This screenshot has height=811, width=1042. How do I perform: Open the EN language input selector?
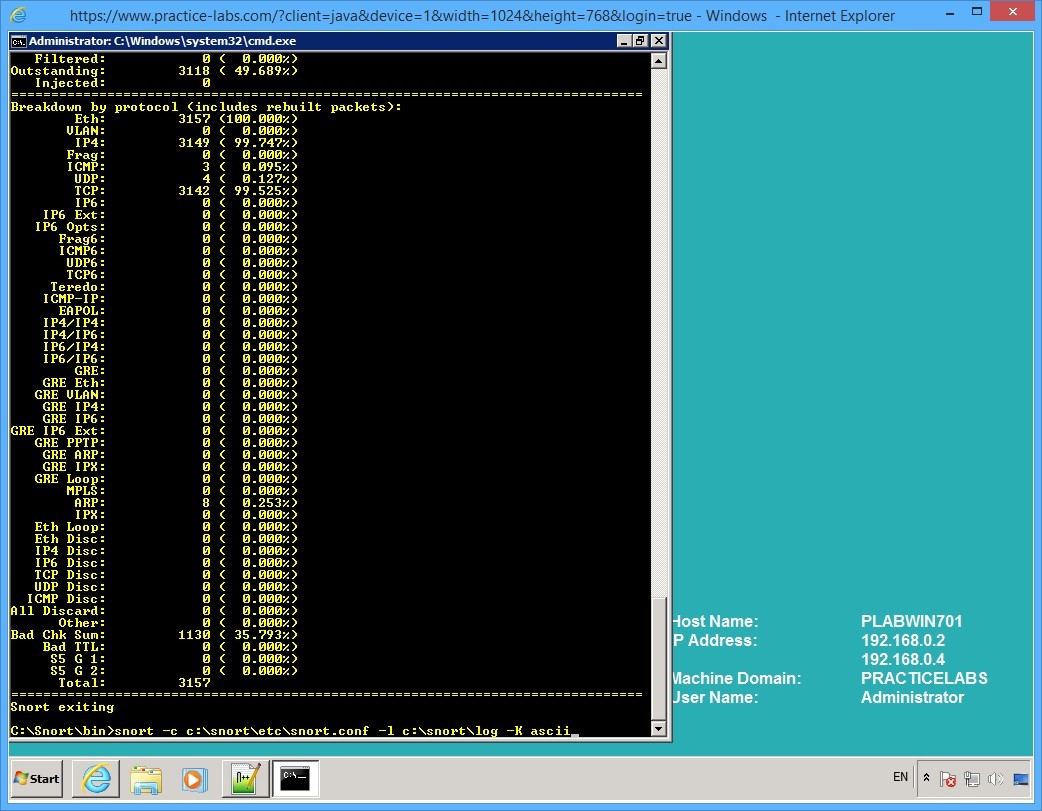900,777
